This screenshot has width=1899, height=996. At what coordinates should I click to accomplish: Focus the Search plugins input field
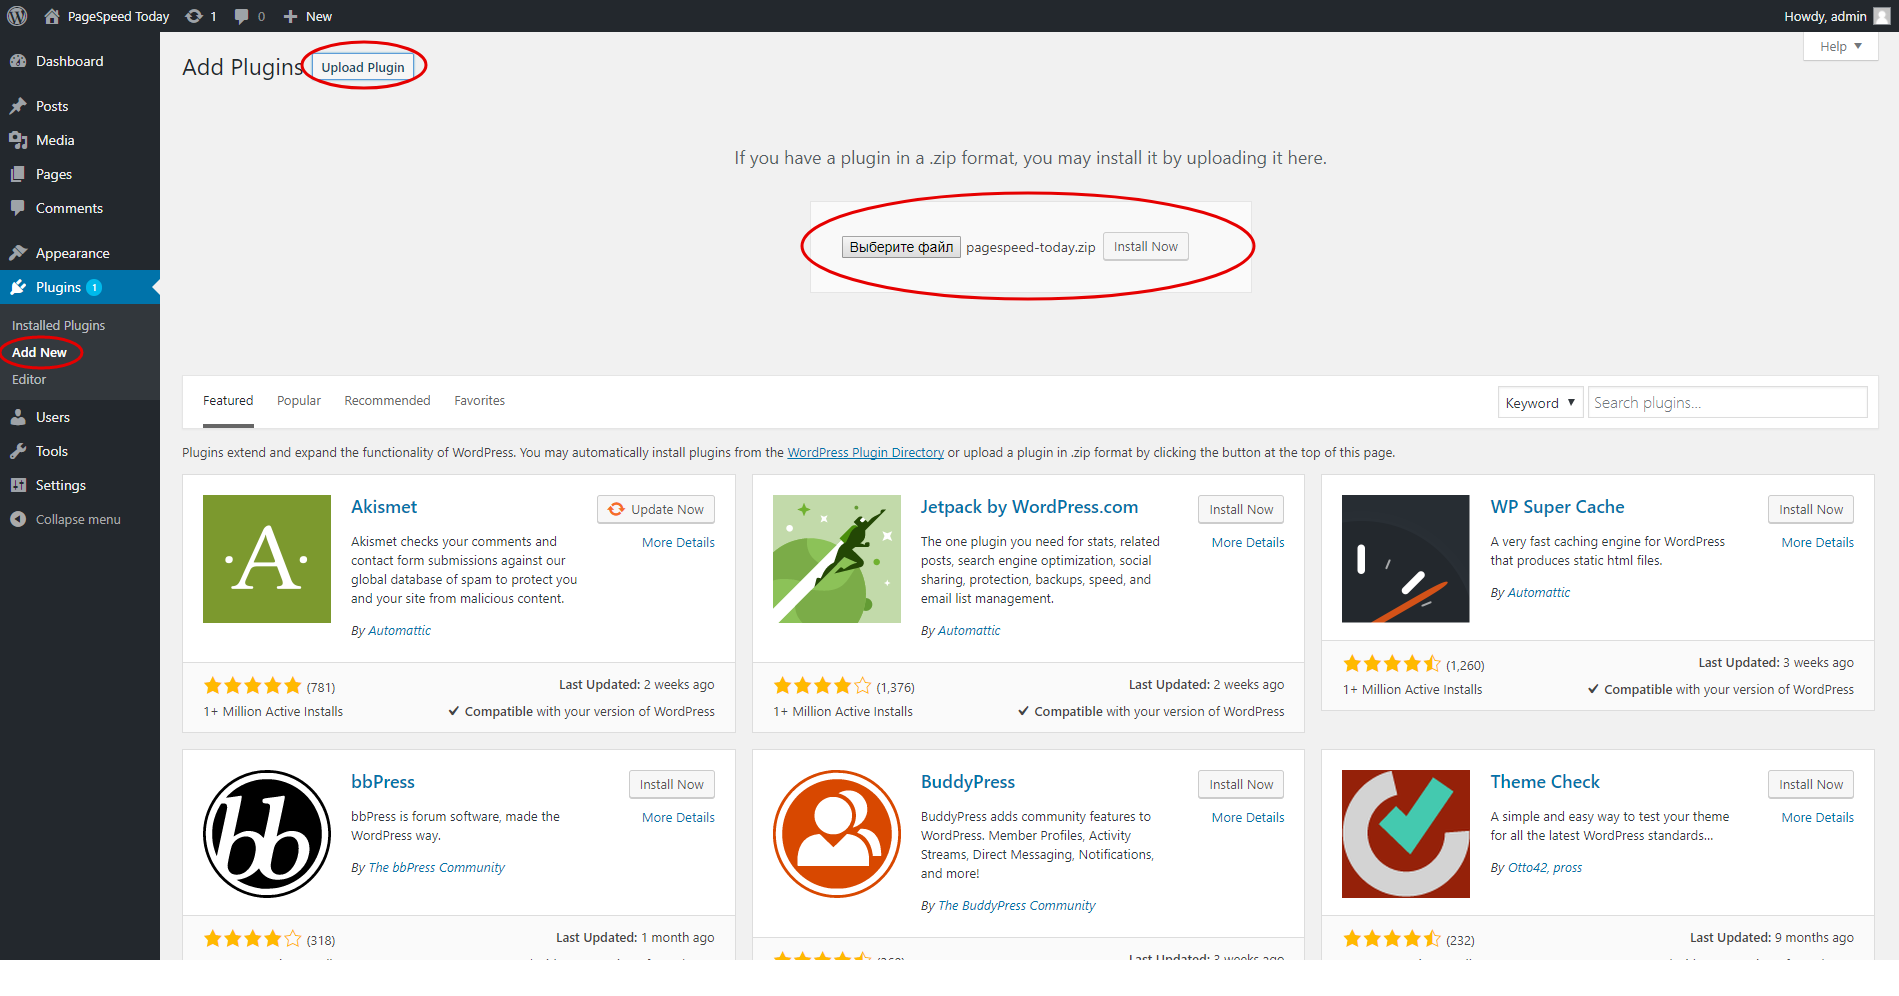coord(1728,403)
